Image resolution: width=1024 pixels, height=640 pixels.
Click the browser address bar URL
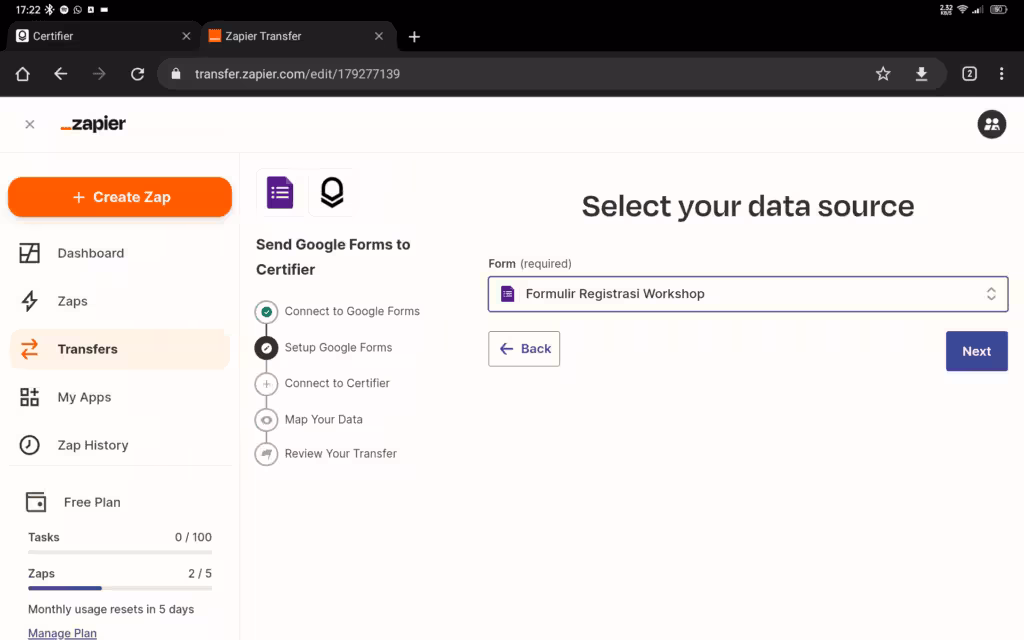click(297, 74)
